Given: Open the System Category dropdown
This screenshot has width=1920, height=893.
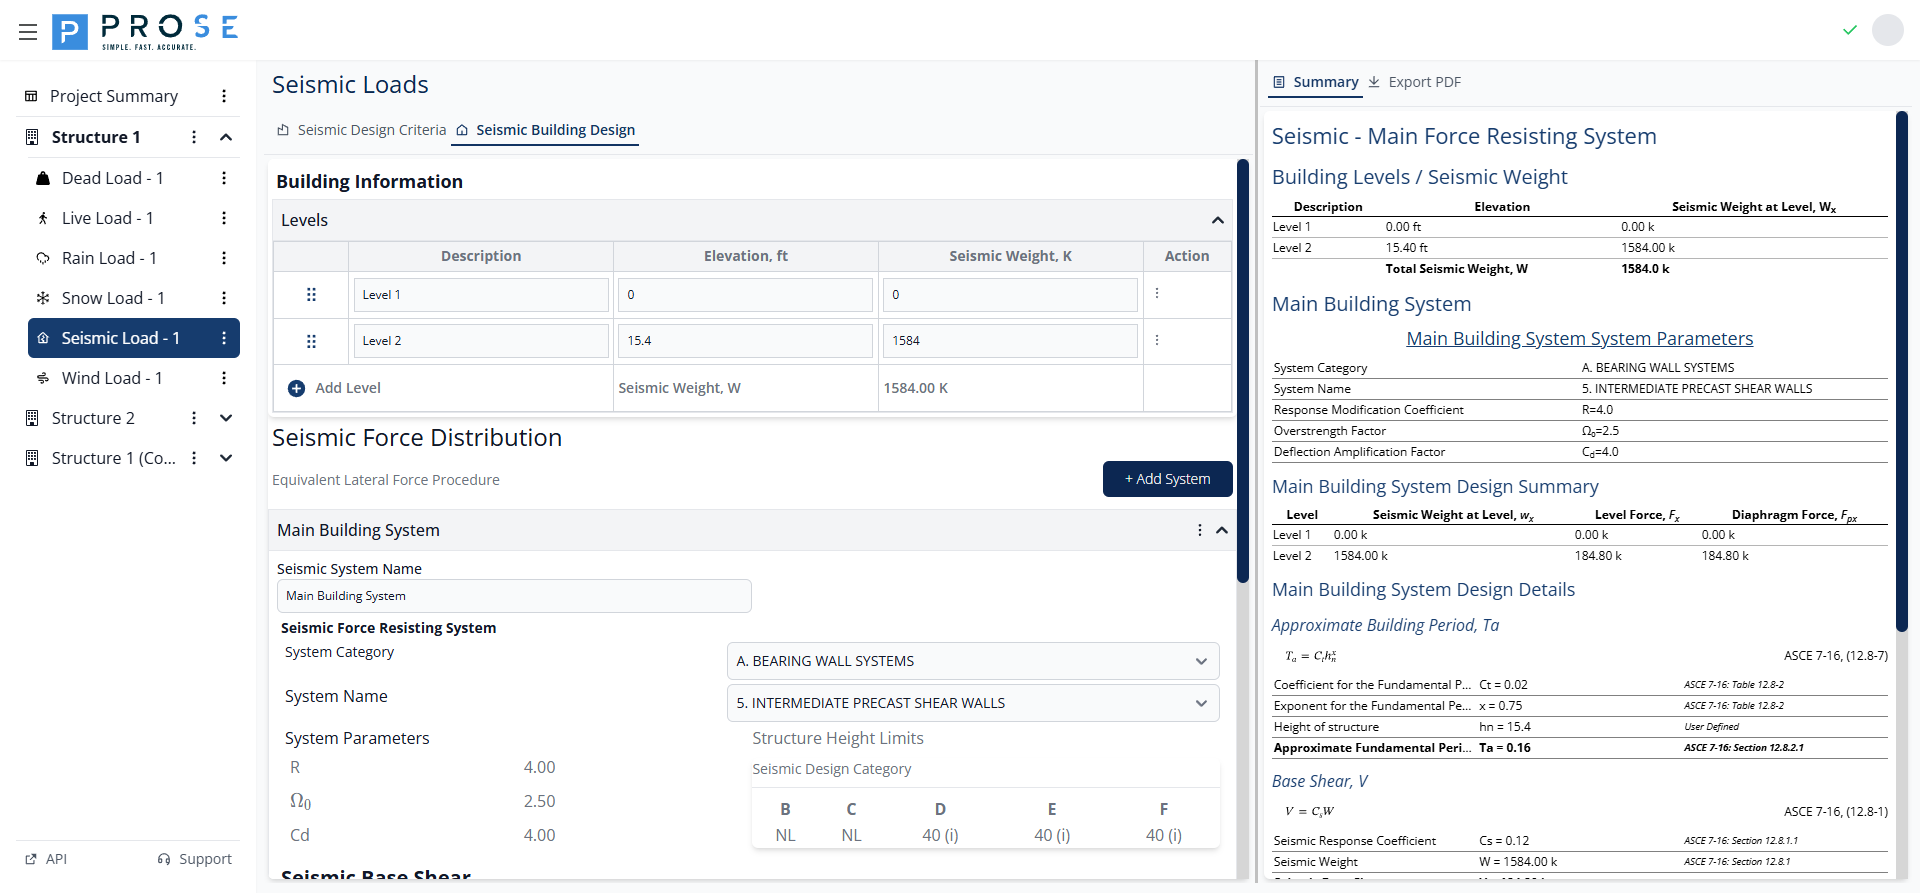Looking at the screenshot, I should coord(972,661).
